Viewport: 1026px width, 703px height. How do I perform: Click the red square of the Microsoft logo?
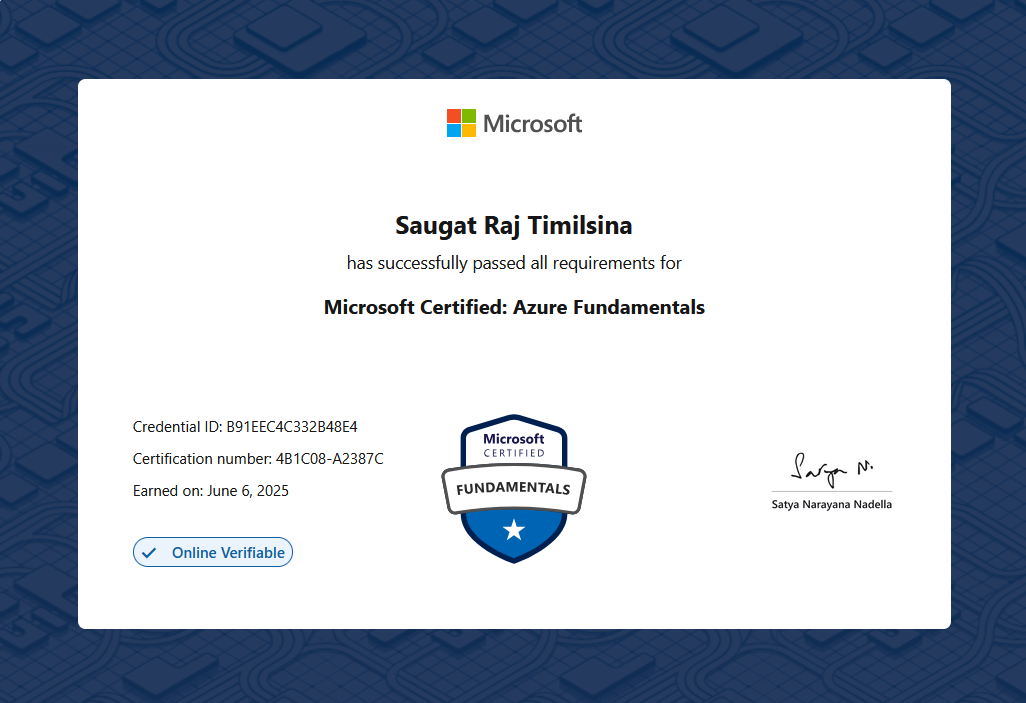coord(452,115)
